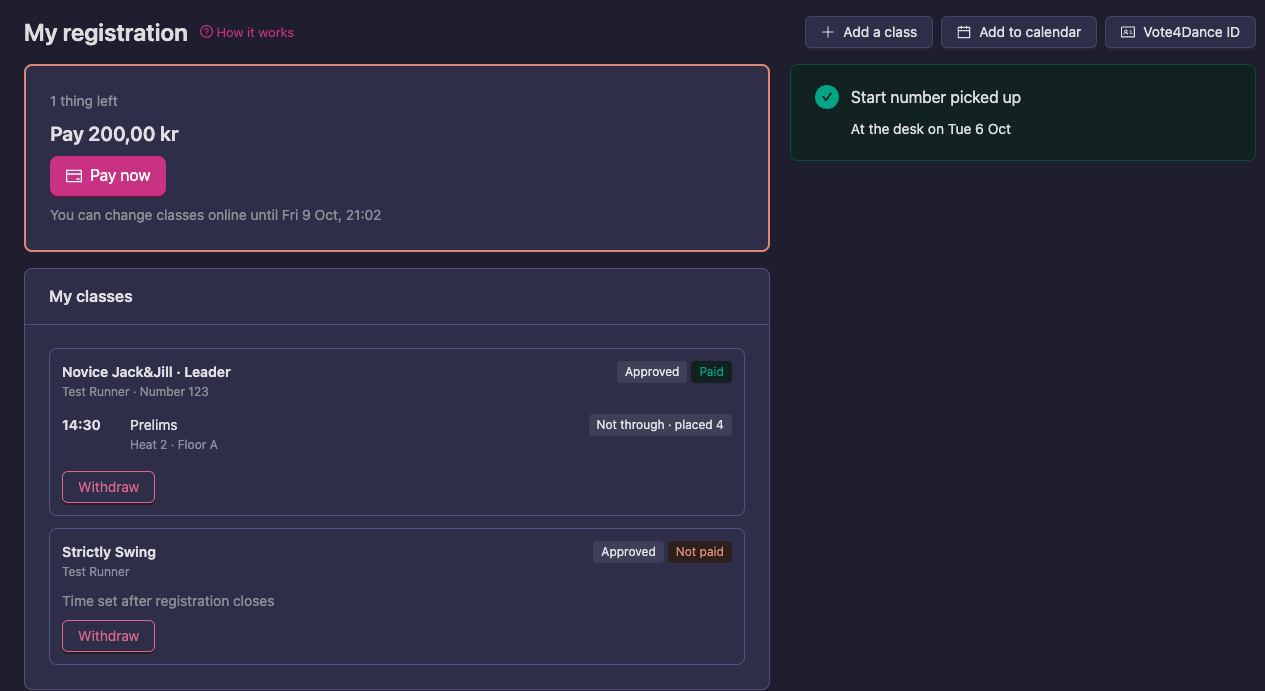Click the green checkmark beside Start number picked up
This screenshot has height=691, width=1265.
coord(827,97)
